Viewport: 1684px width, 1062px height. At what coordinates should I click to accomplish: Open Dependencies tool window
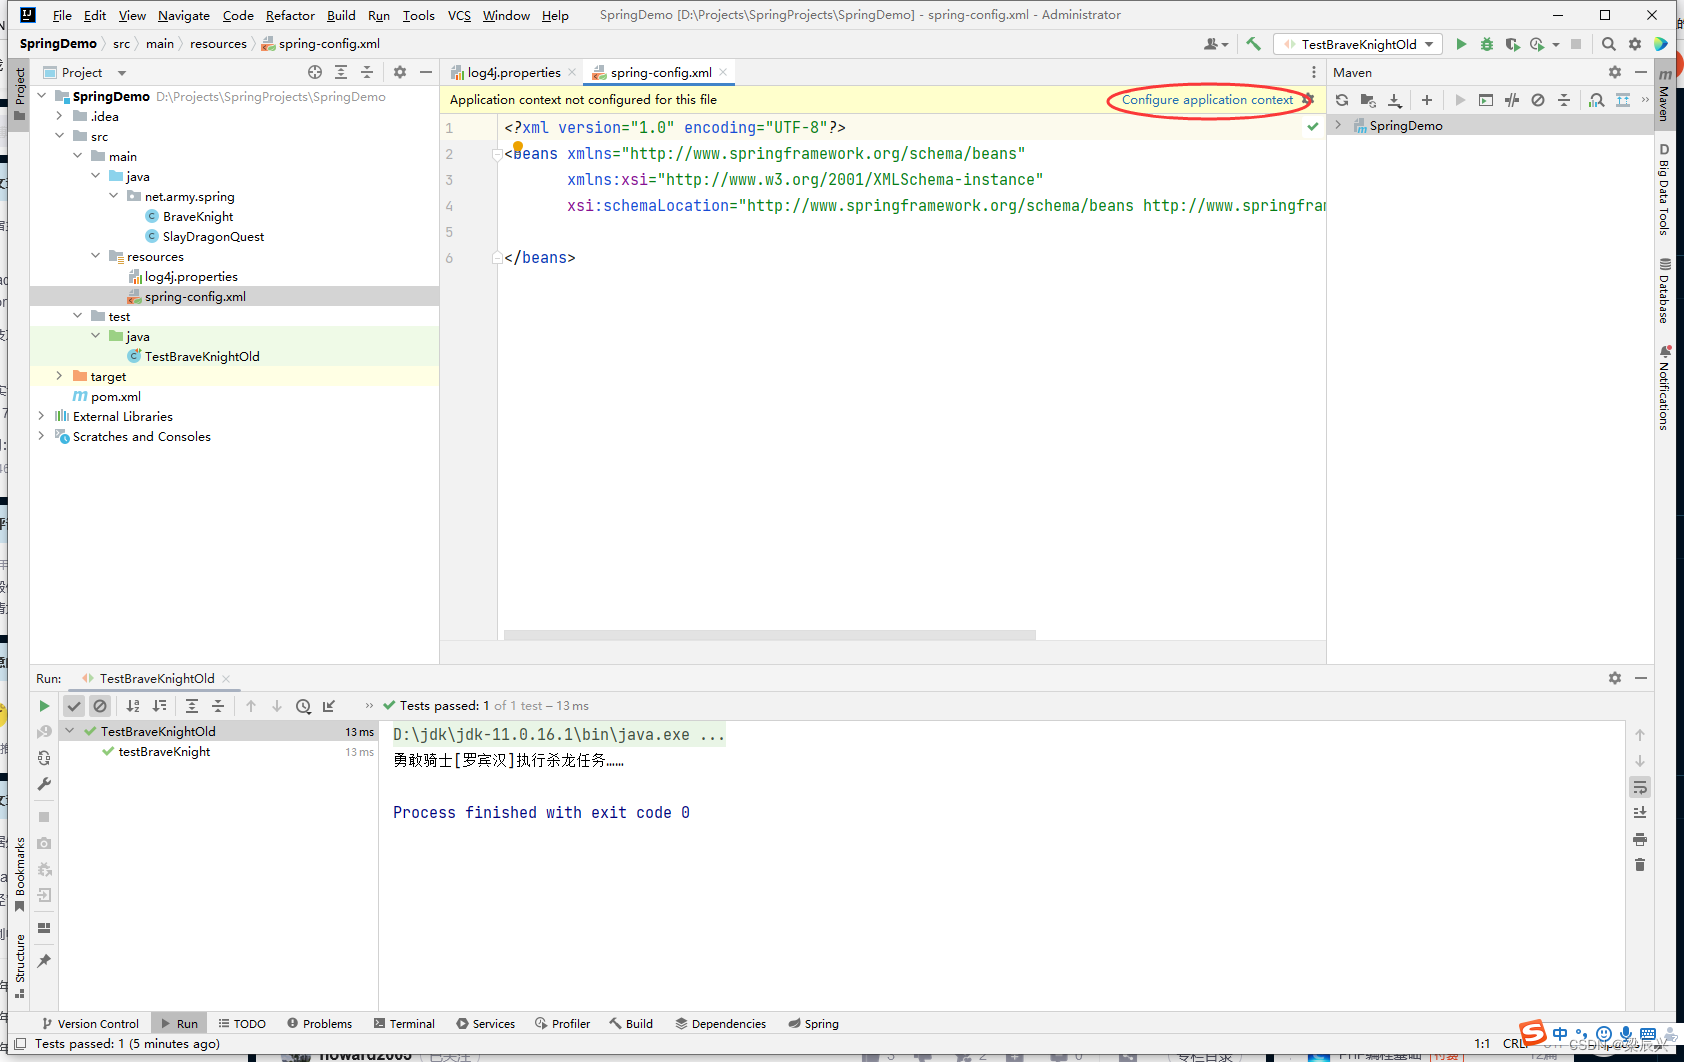click(x=721, y=1023)
